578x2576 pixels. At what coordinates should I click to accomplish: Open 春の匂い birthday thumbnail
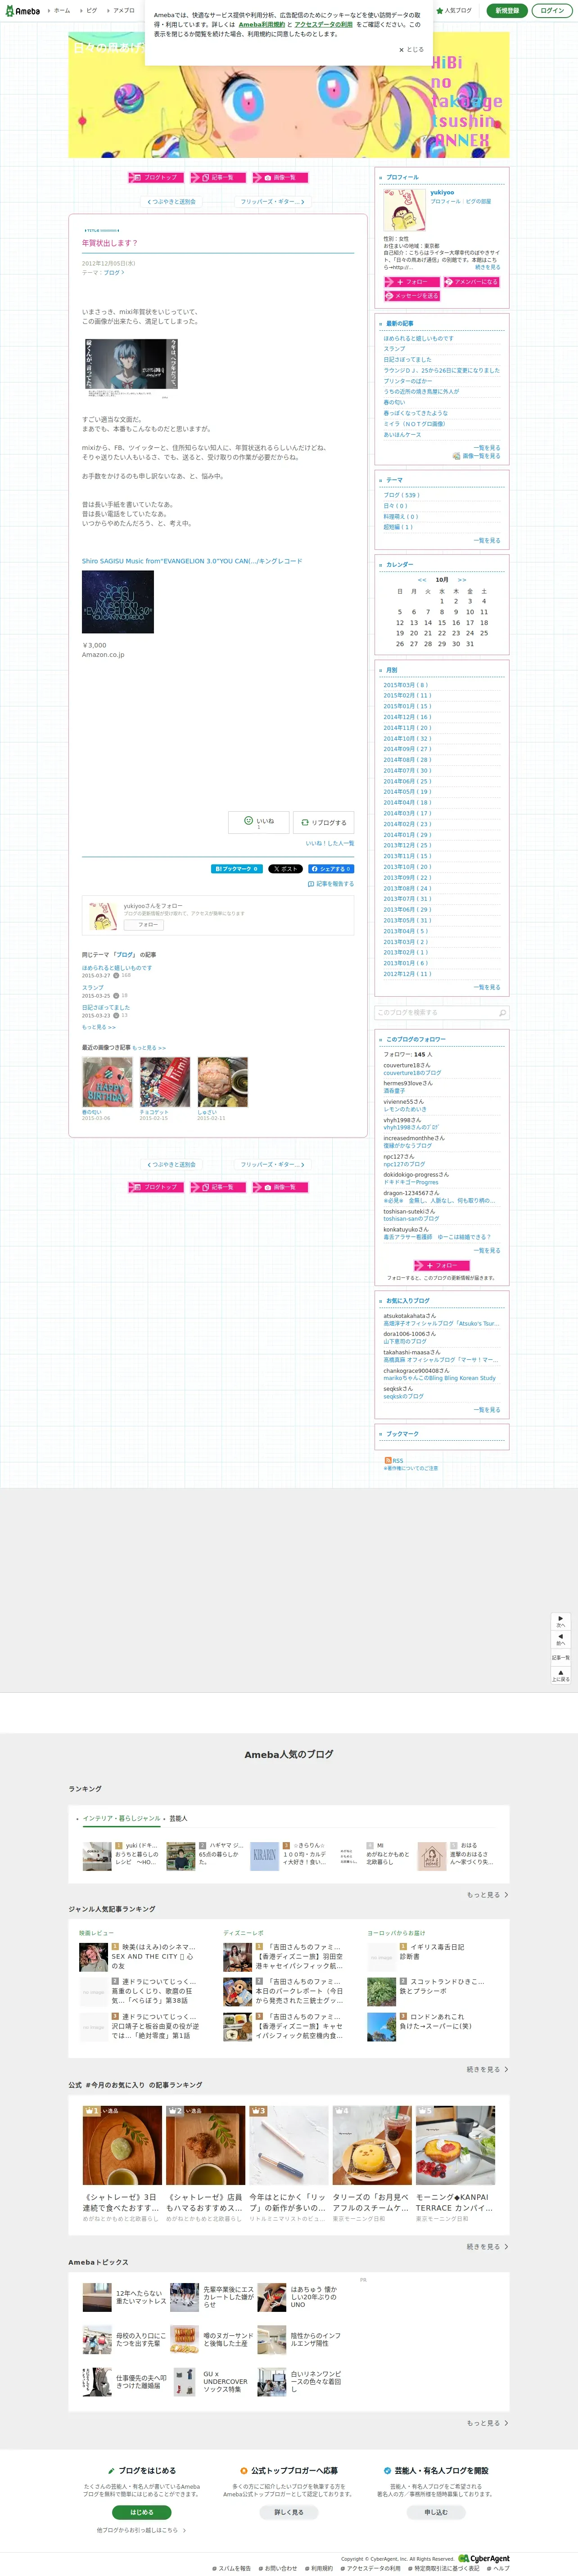107,1082
